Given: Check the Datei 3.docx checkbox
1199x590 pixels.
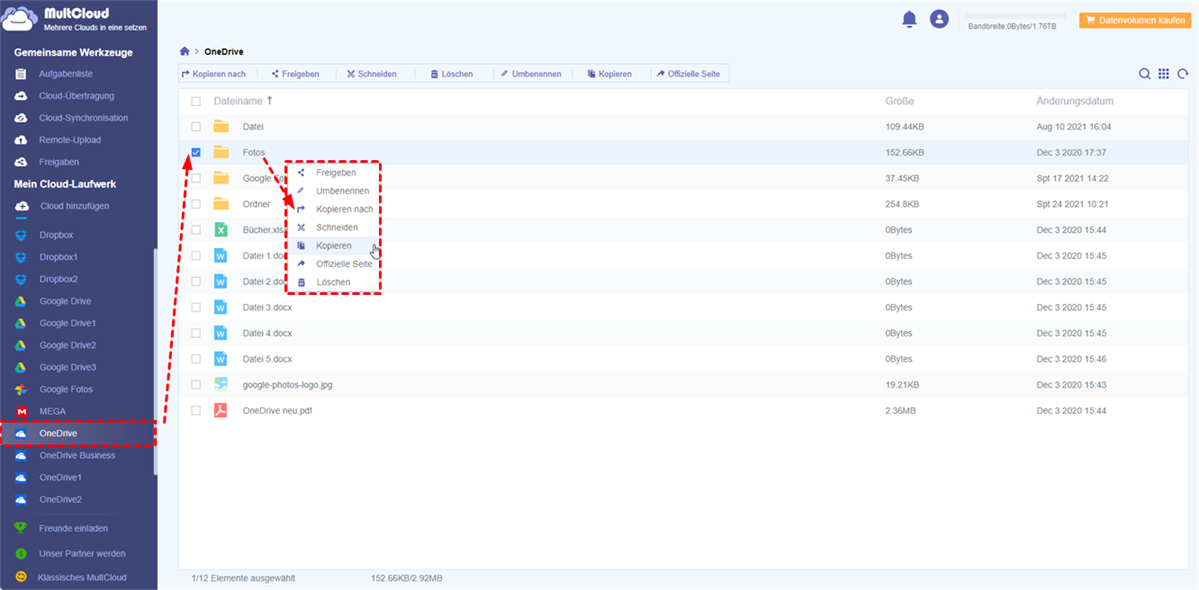Looking at the screenshot, I should (x=197, y=307).
